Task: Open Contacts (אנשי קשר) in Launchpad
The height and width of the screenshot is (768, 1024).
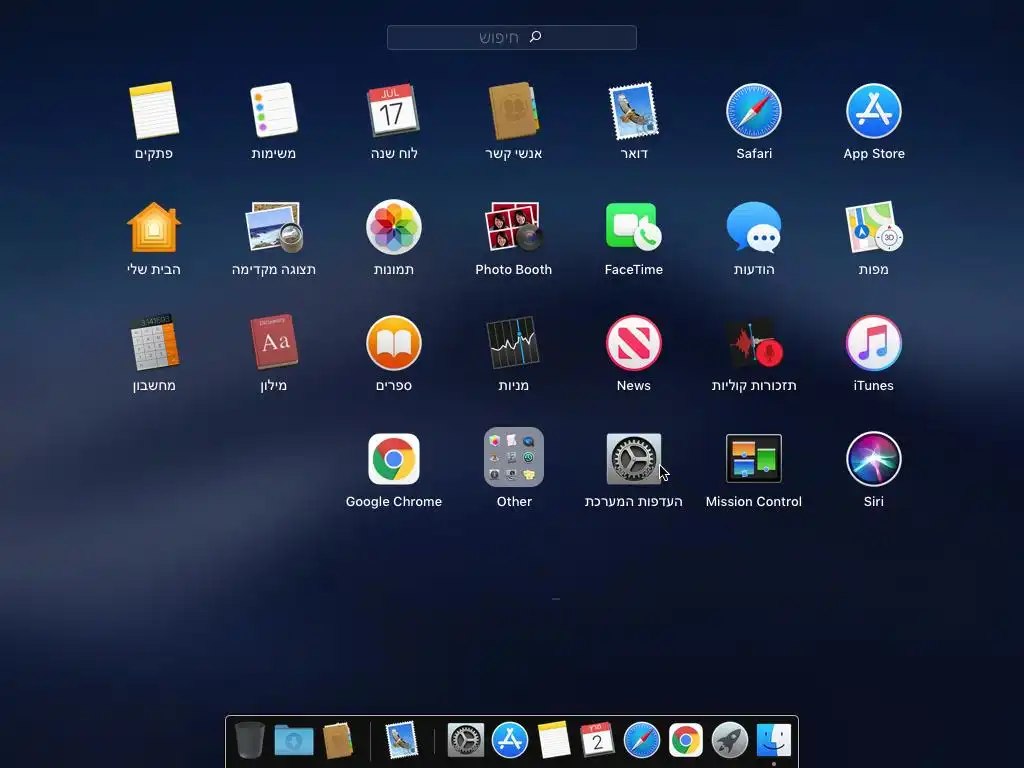Action: point(514,110)
